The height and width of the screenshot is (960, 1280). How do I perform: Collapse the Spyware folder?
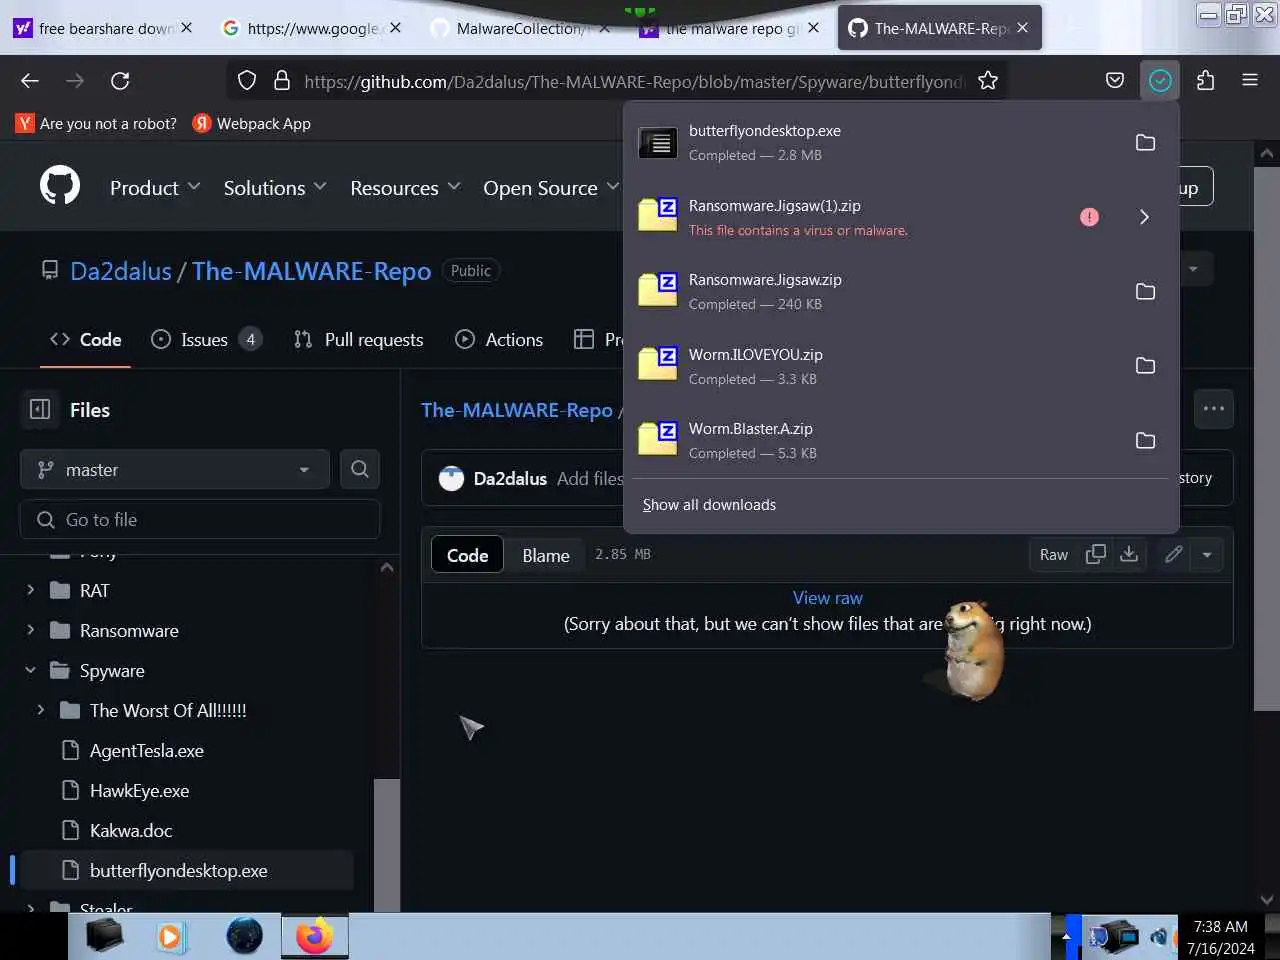tap(30, 670)
